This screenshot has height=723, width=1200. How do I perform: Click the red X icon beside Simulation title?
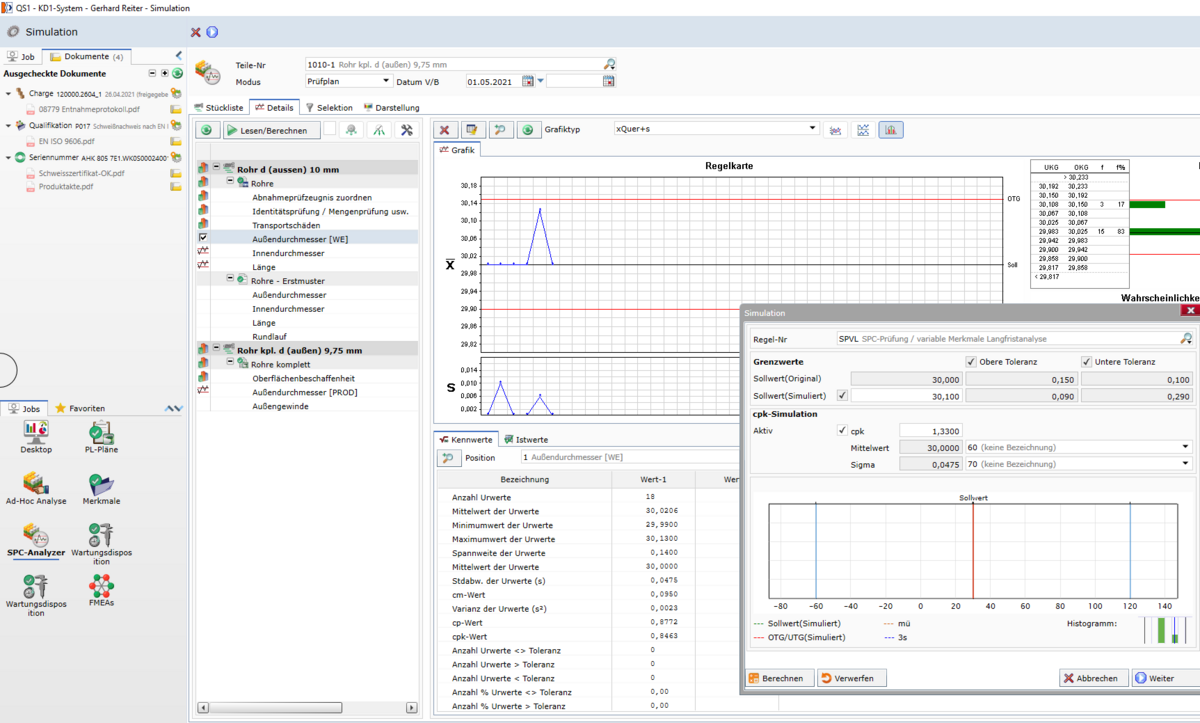click(195, 32)
